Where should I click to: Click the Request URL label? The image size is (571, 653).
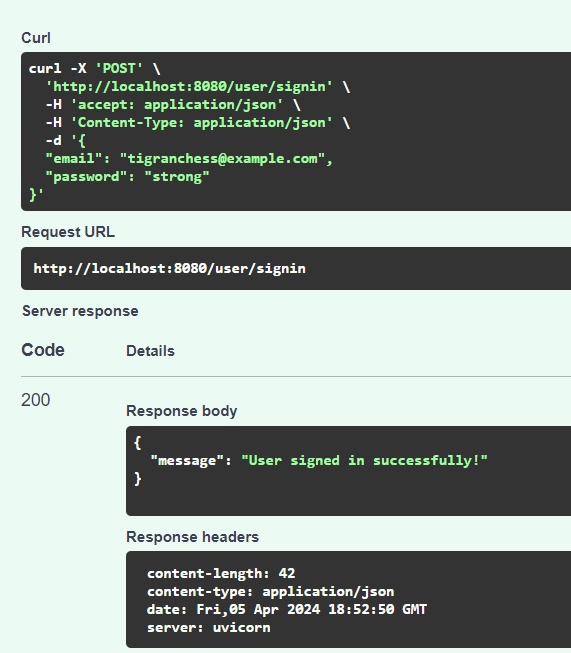click(x=68, y=232)
